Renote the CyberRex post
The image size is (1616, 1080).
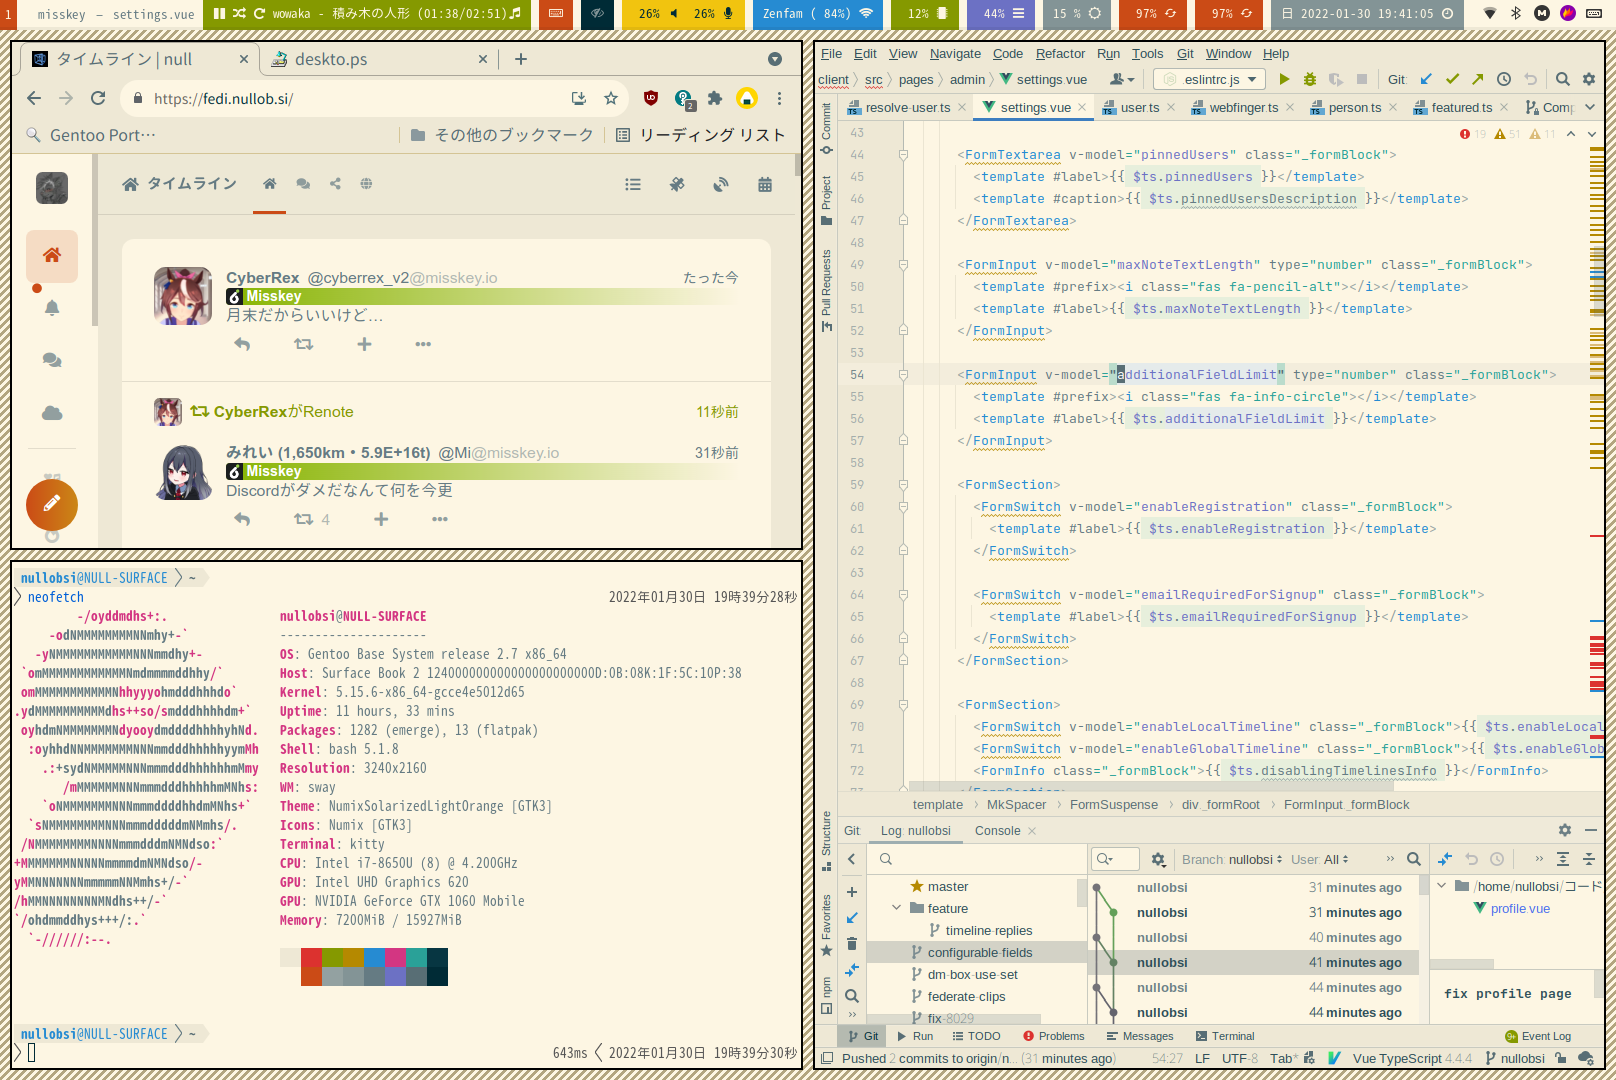pyautogui.click(x=303, y=344)
